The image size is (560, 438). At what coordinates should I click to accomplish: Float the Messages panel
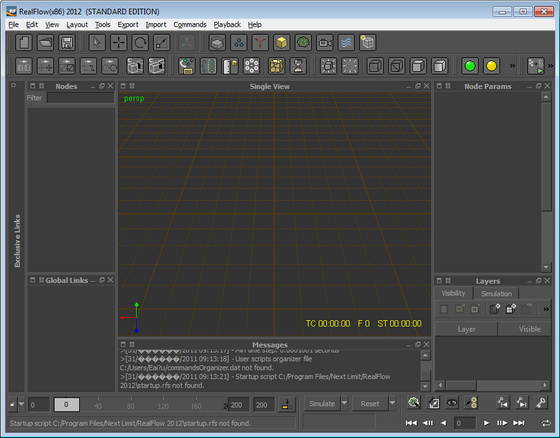pyautogui.click(x=418, y=344)
